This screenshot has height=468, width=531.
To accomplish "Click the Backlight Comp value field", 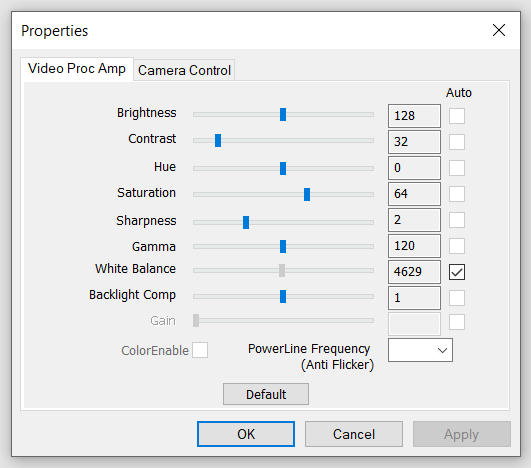I will point(414,298).
